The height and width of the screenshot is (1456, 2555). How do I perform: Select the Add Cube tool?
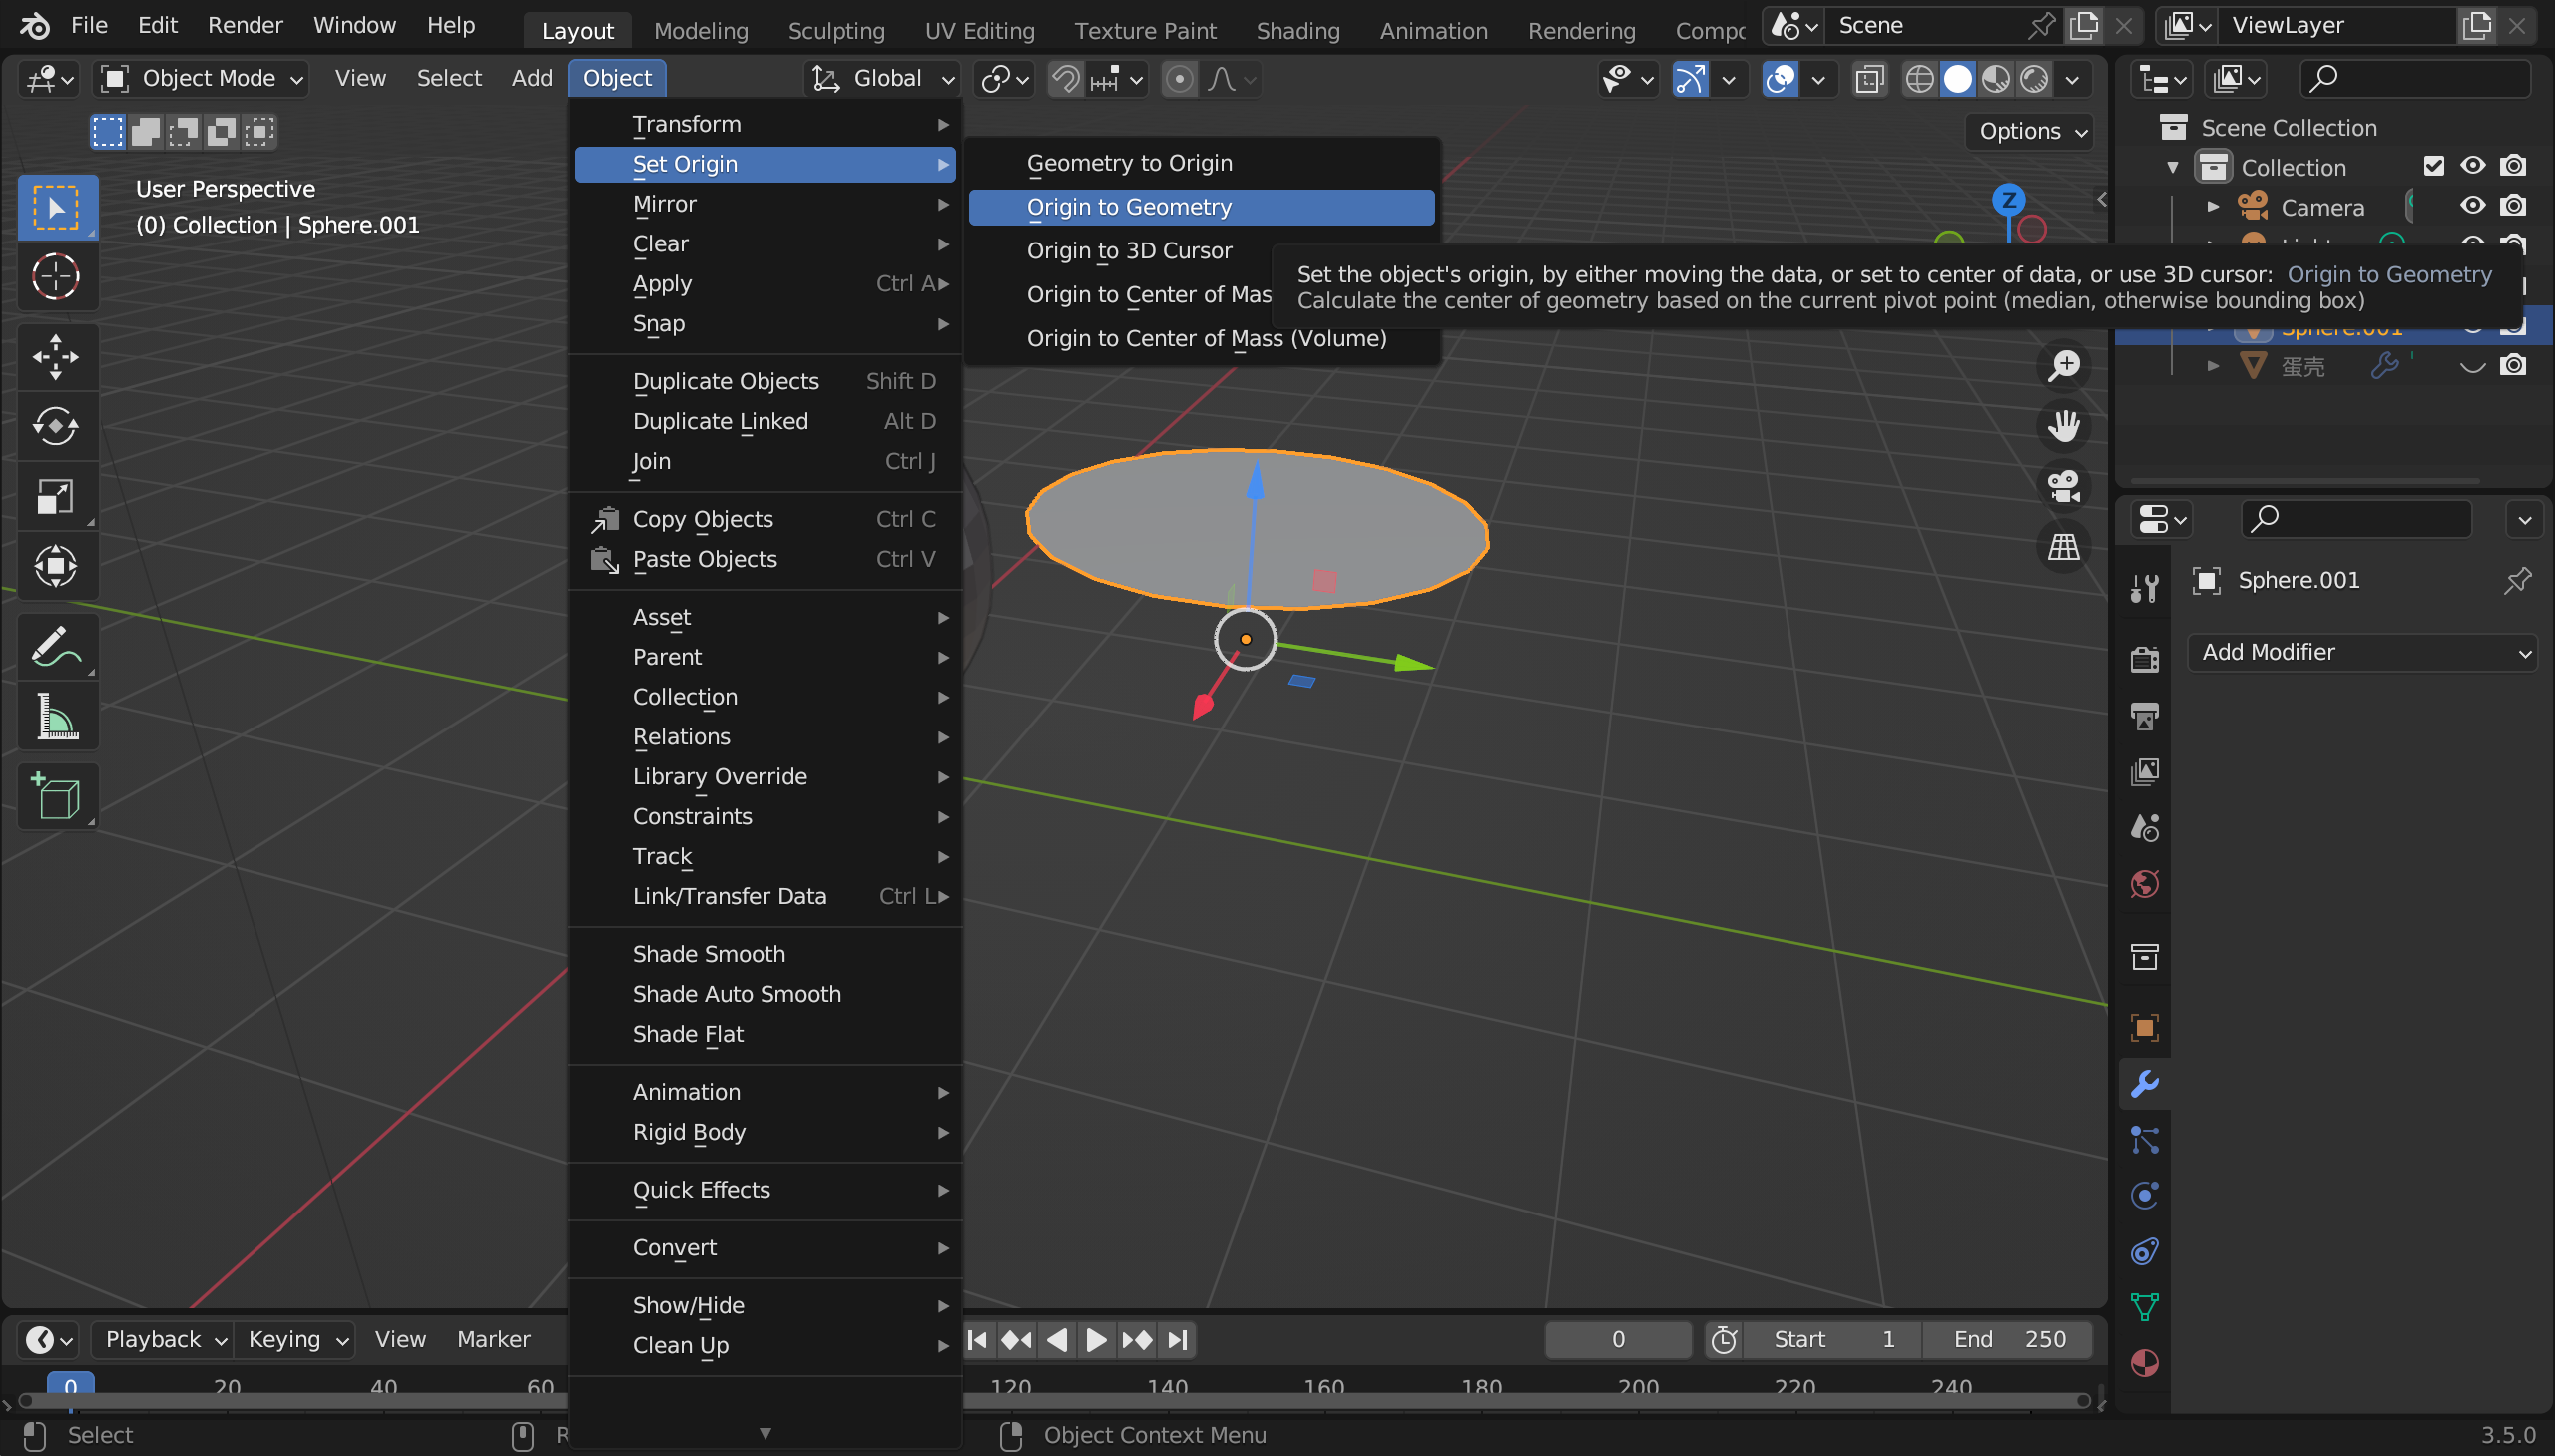57,797
